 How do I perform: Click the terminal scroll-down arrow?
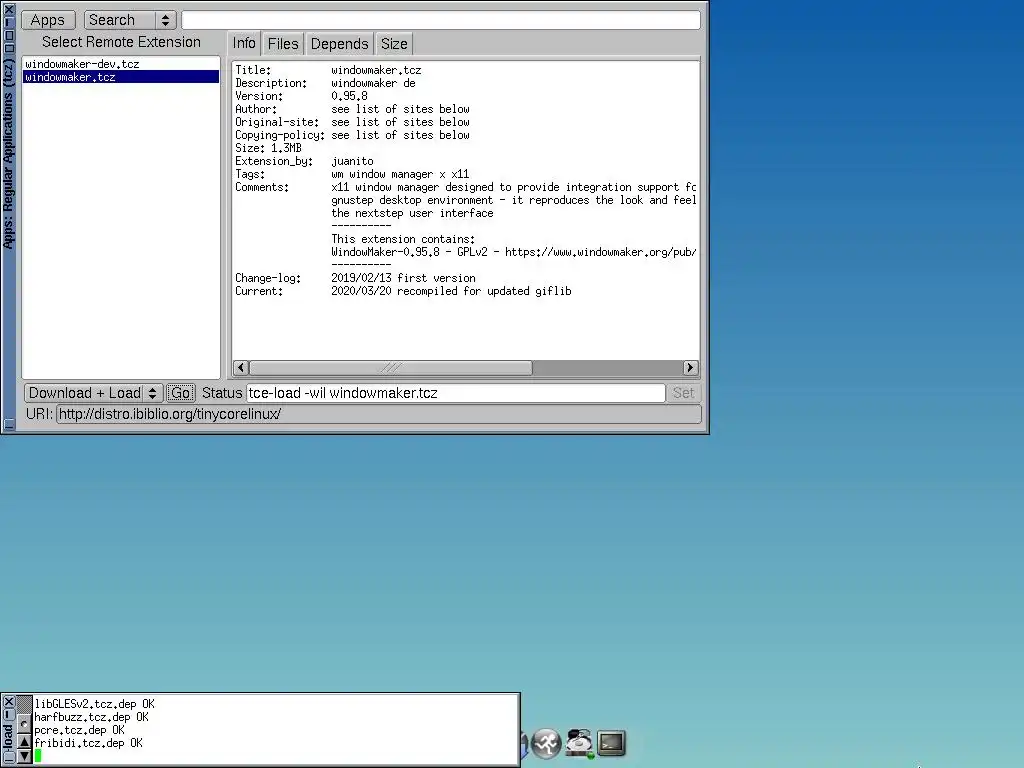click(x=24, y=756)
